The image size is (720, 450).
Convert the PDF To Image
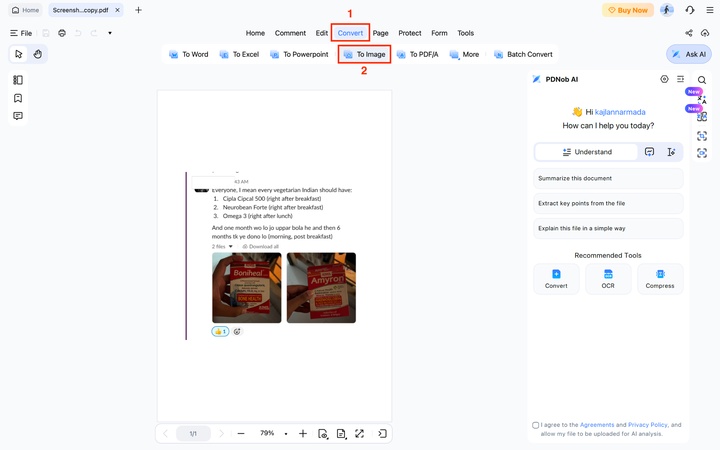[365, 54]
